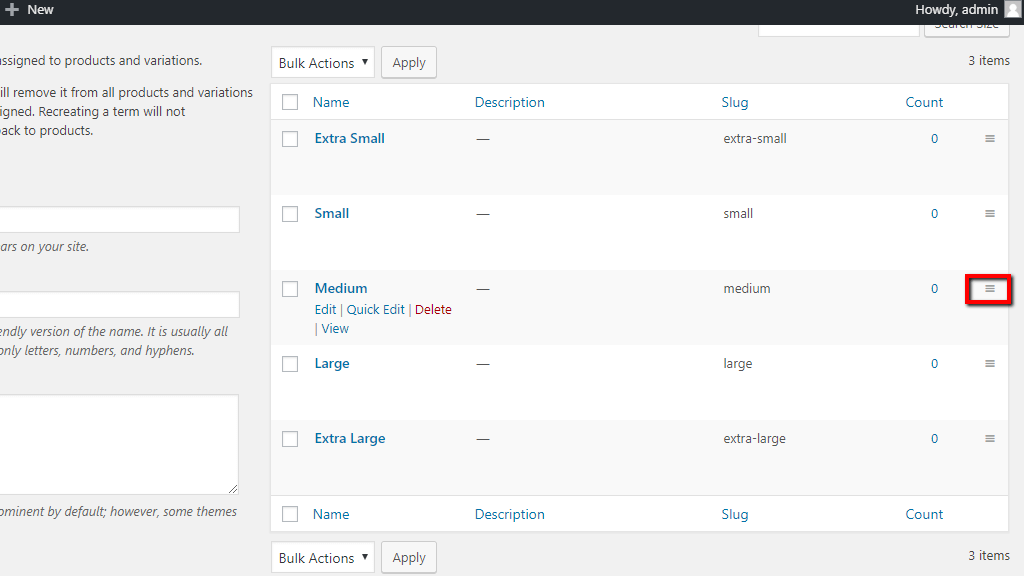Sort by the Count column header
The width and height of the screenshot is (1024, 576).
pyautogui.click(x=924, y=102)
